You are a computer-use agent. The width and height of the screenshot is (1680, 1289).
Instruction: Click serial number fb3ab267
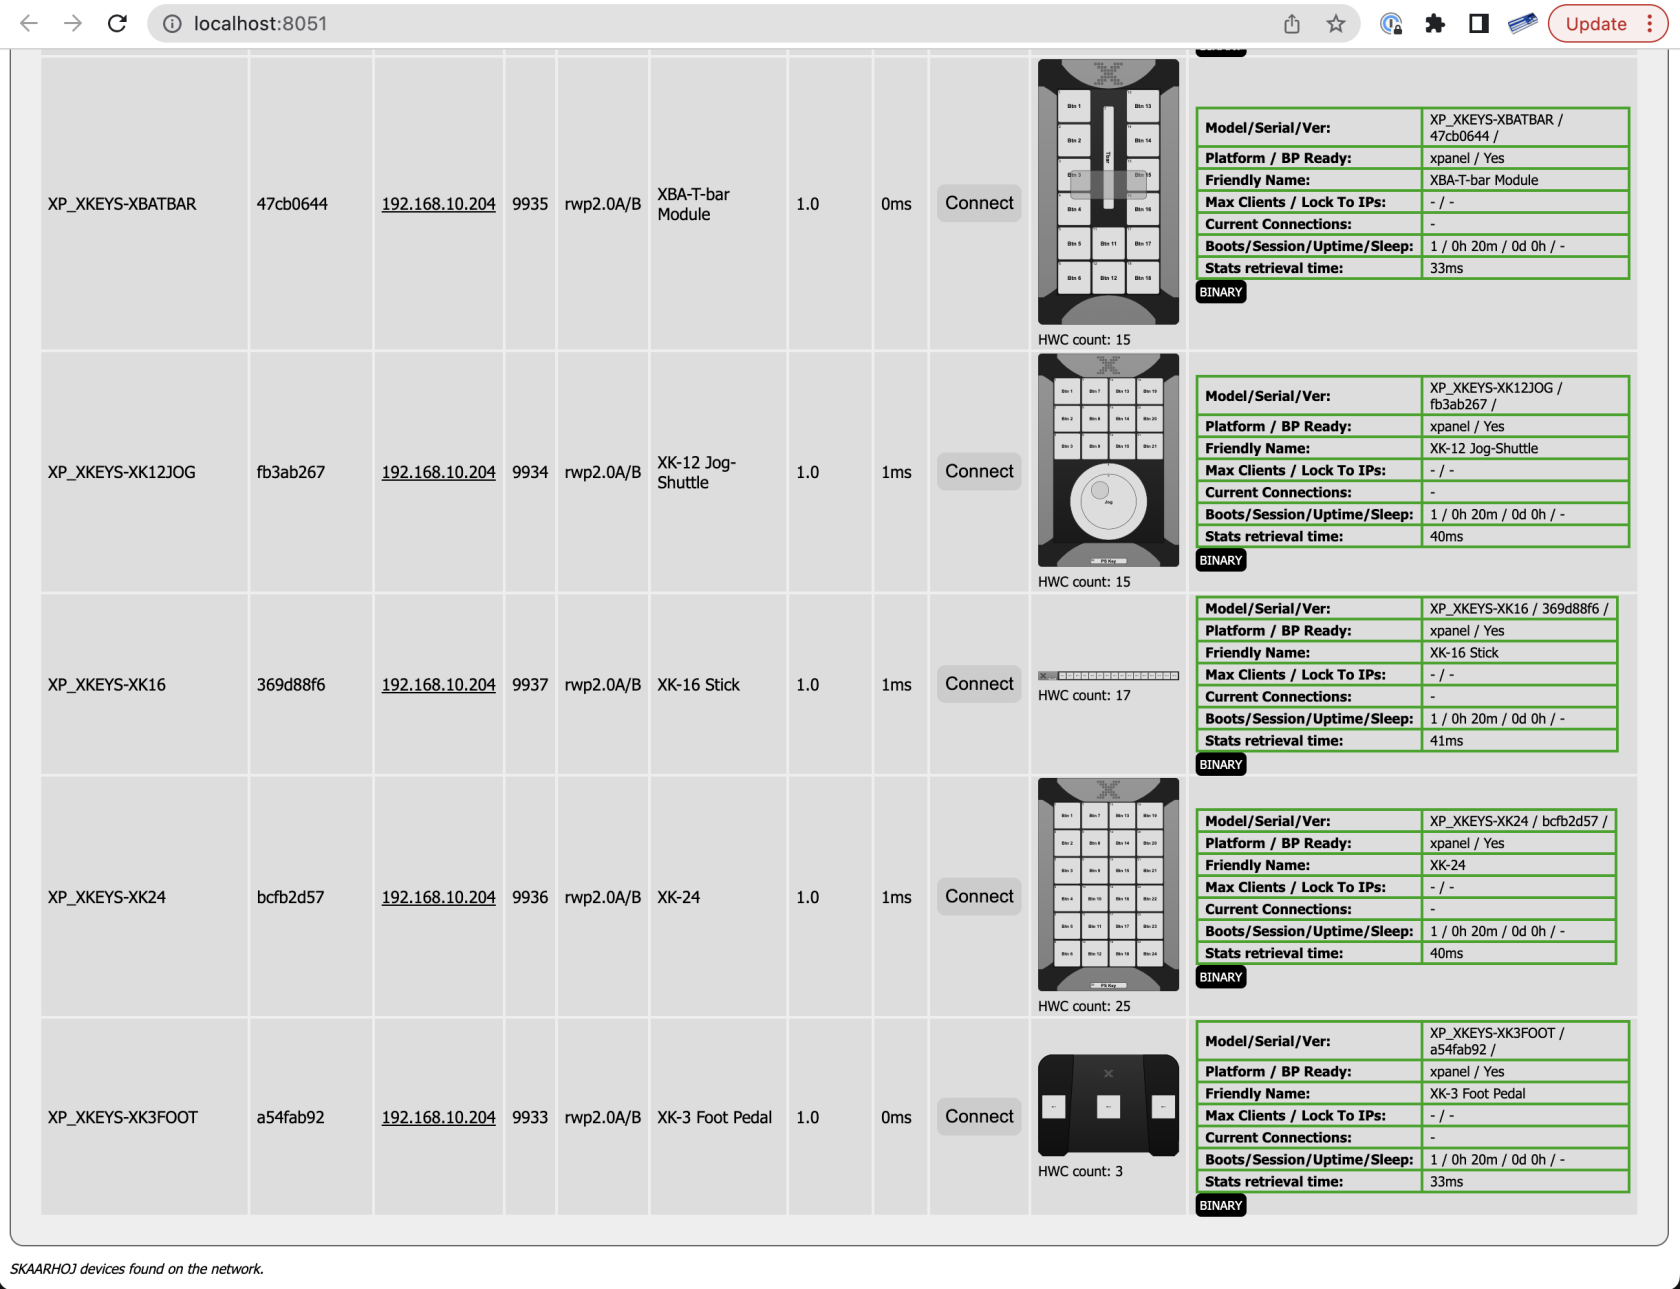[291, 472]
